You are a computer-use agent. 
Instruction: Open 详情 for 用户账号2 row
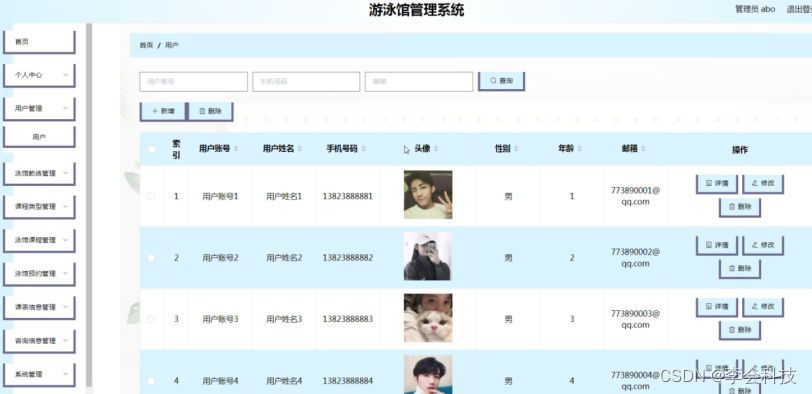(717, 245)
